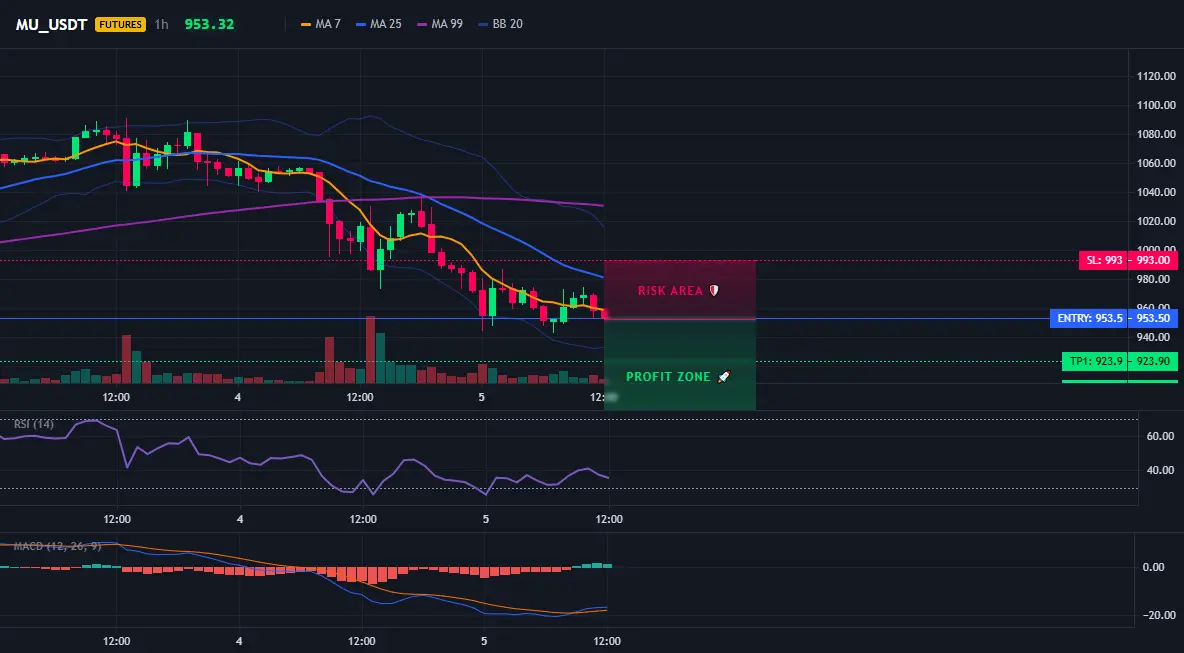Click the MACD -20.00 axis label

click(x=1159, y=615)
